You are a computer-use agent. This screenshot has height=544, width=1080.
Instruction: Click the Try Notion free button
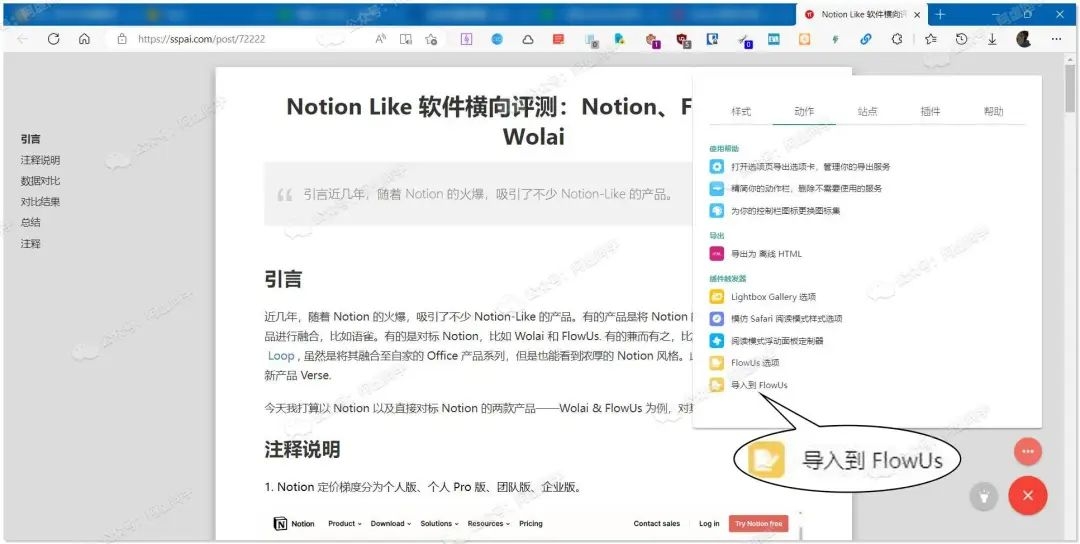click(758, 524)
